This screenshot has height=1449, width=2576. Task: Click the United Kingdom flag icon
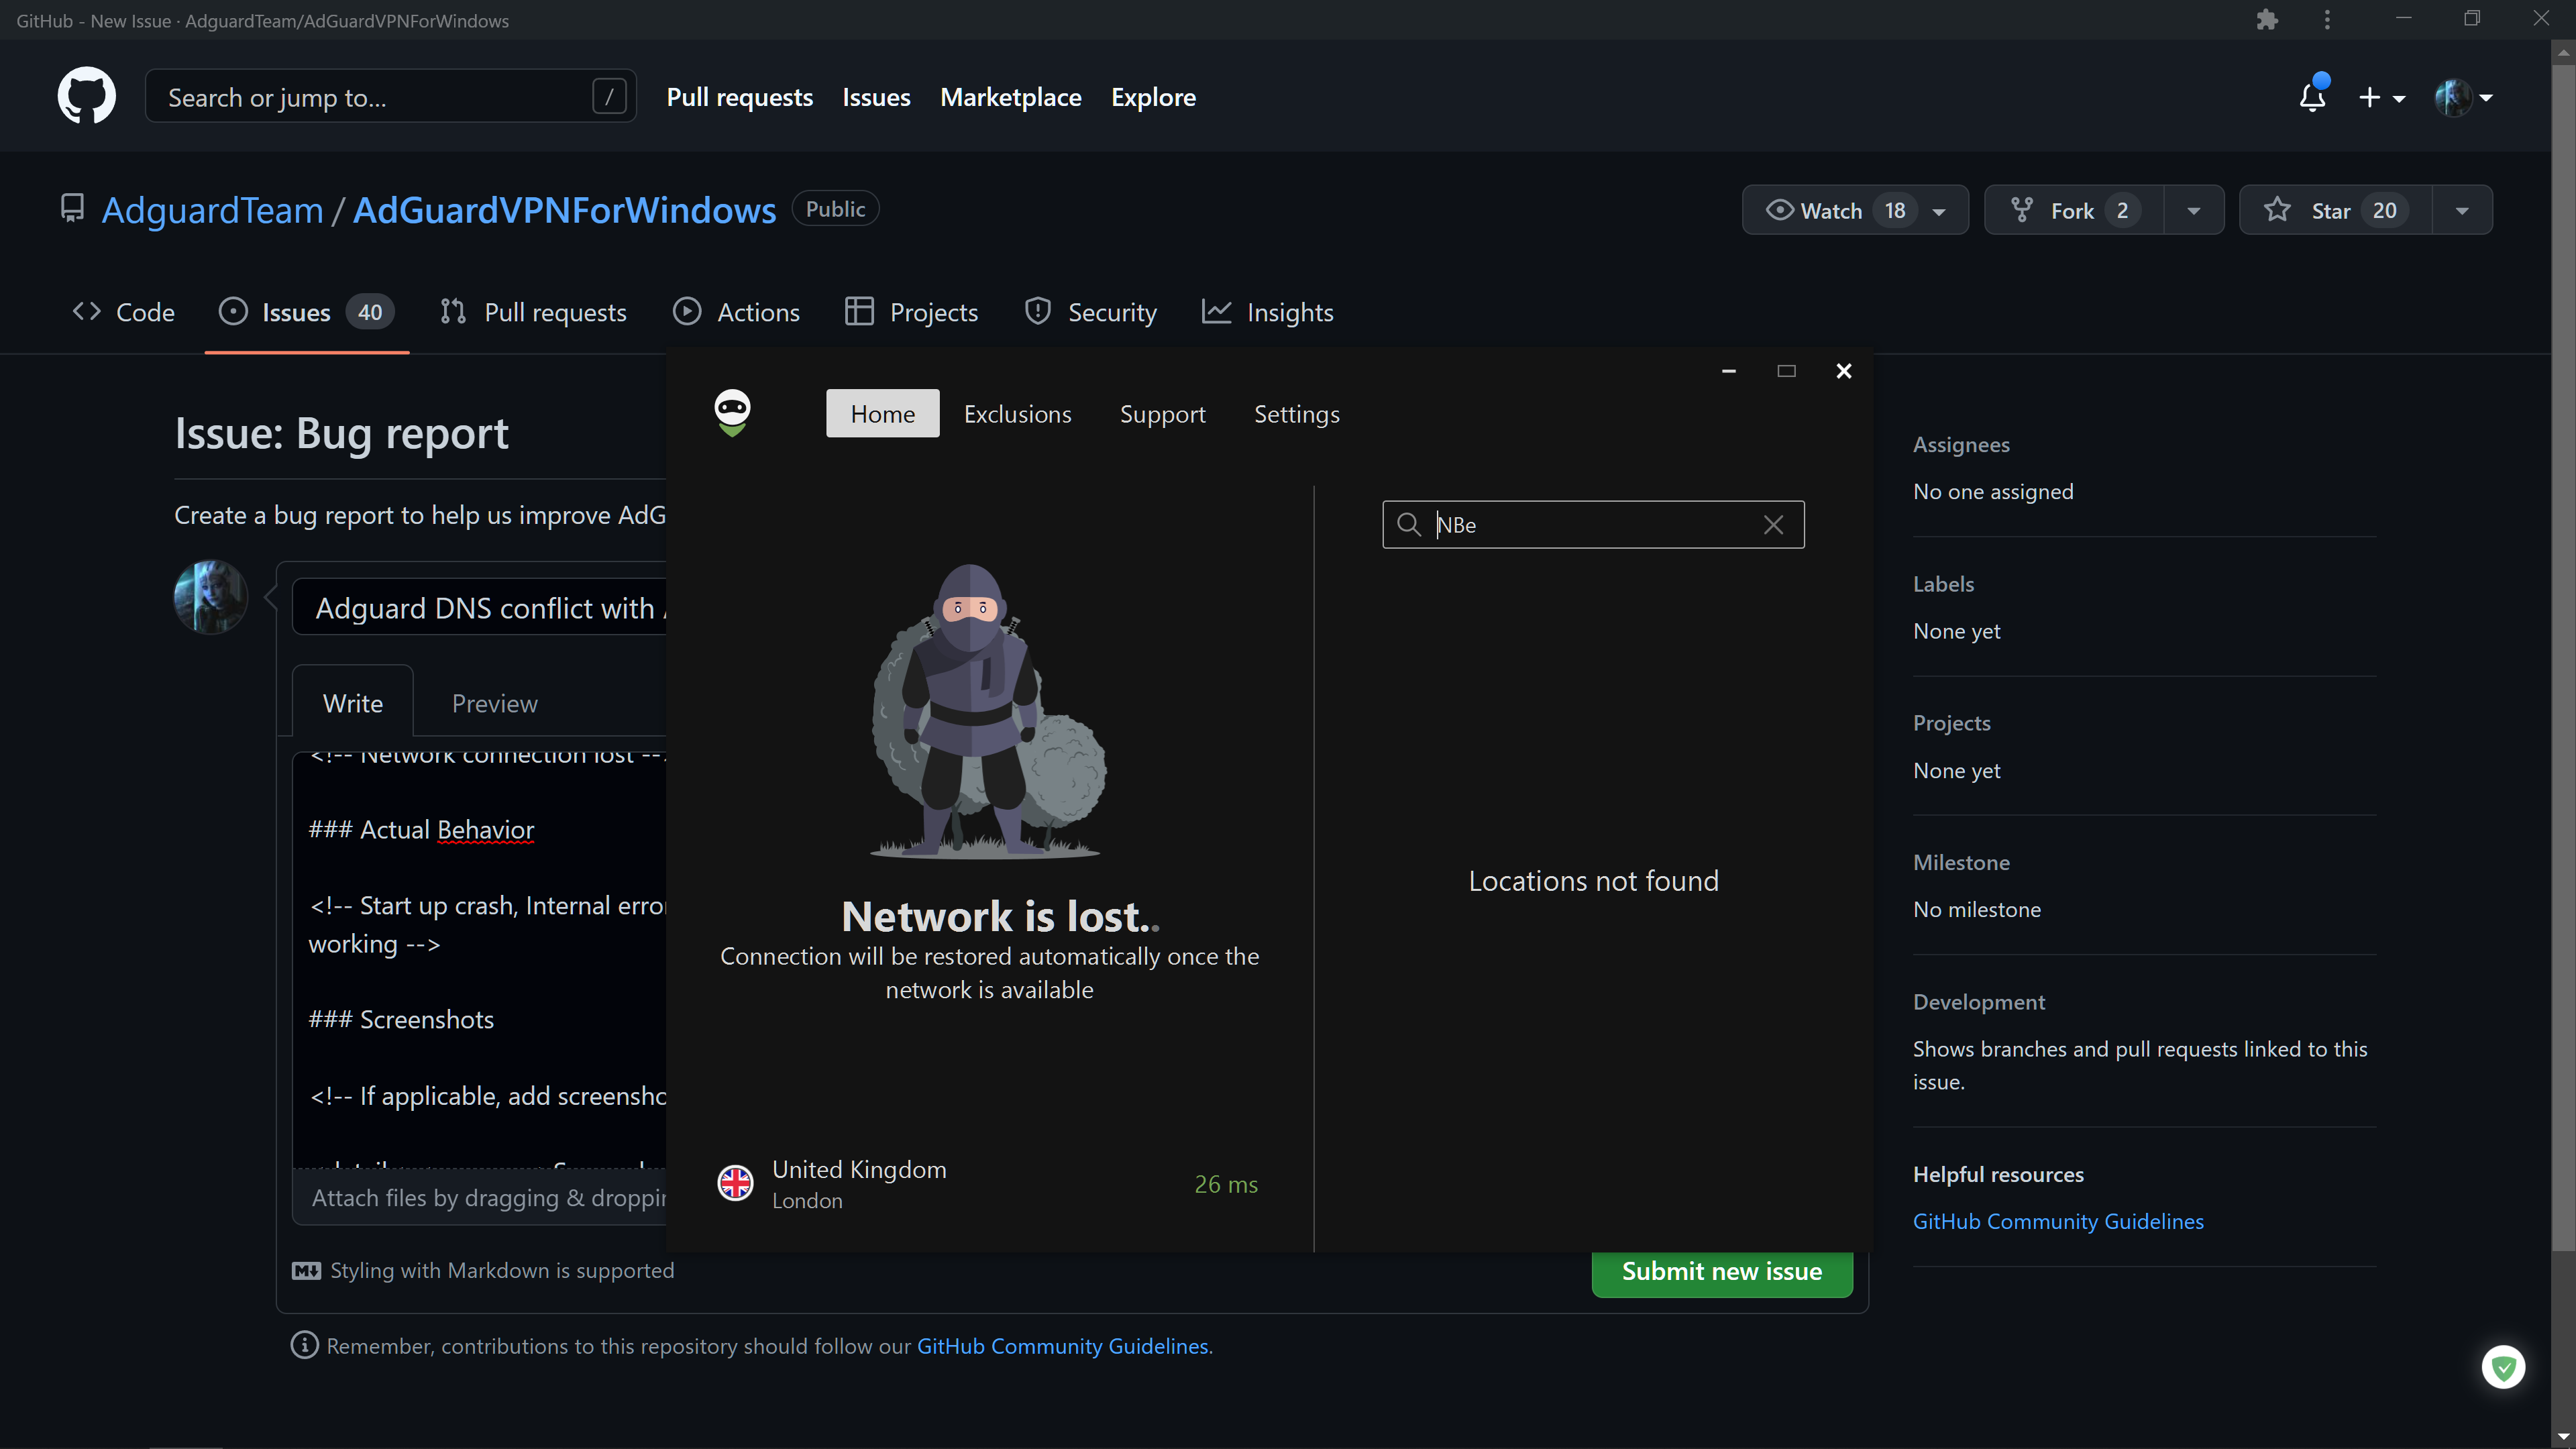(735, 1183)
